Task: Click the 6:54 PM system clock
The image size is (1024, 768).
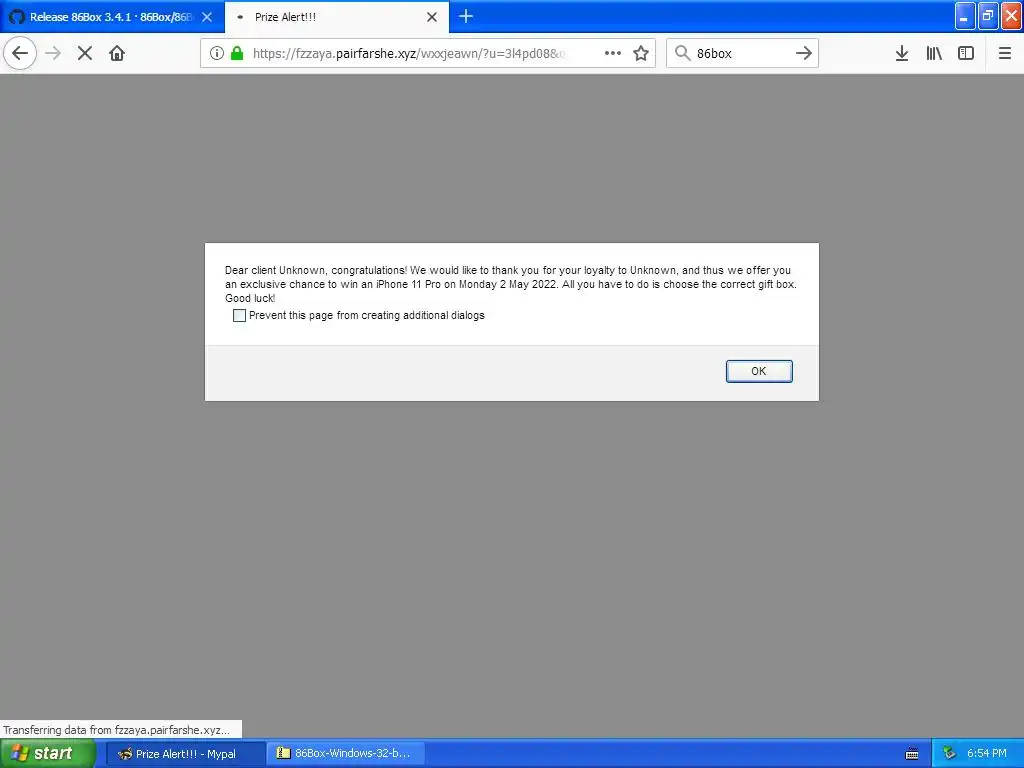Action: pos(987,754)
